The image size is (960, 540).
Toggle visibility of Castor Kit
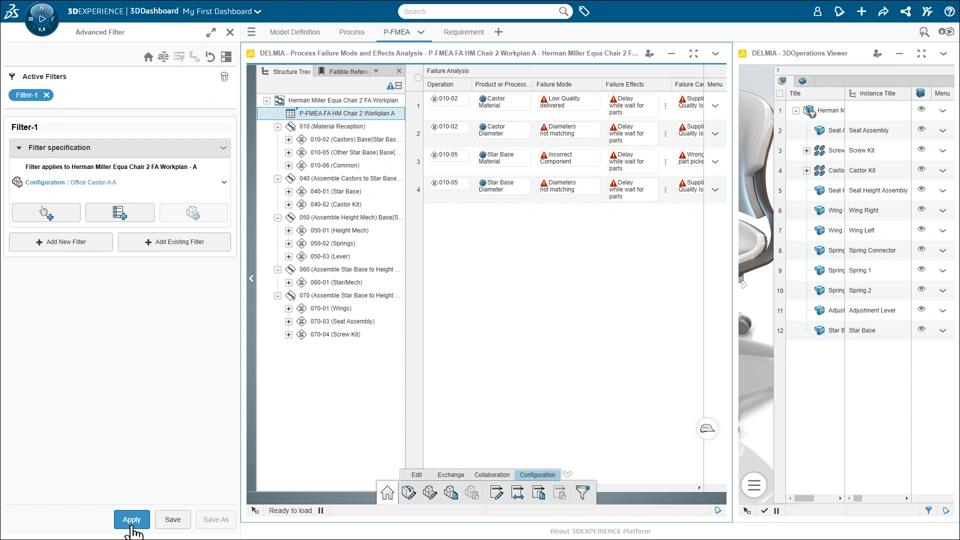pyautogui.click(x=921, y=170)
